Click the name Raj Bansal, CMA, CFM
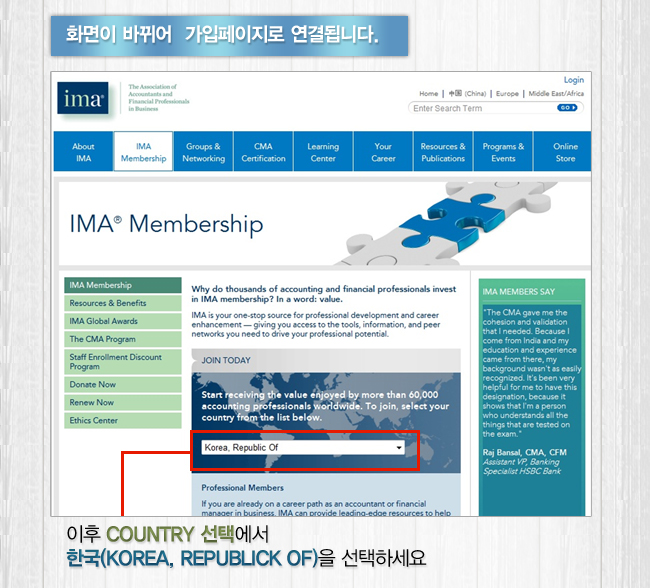The height and width of the screenshot is (588, 650). click(524, 452)
